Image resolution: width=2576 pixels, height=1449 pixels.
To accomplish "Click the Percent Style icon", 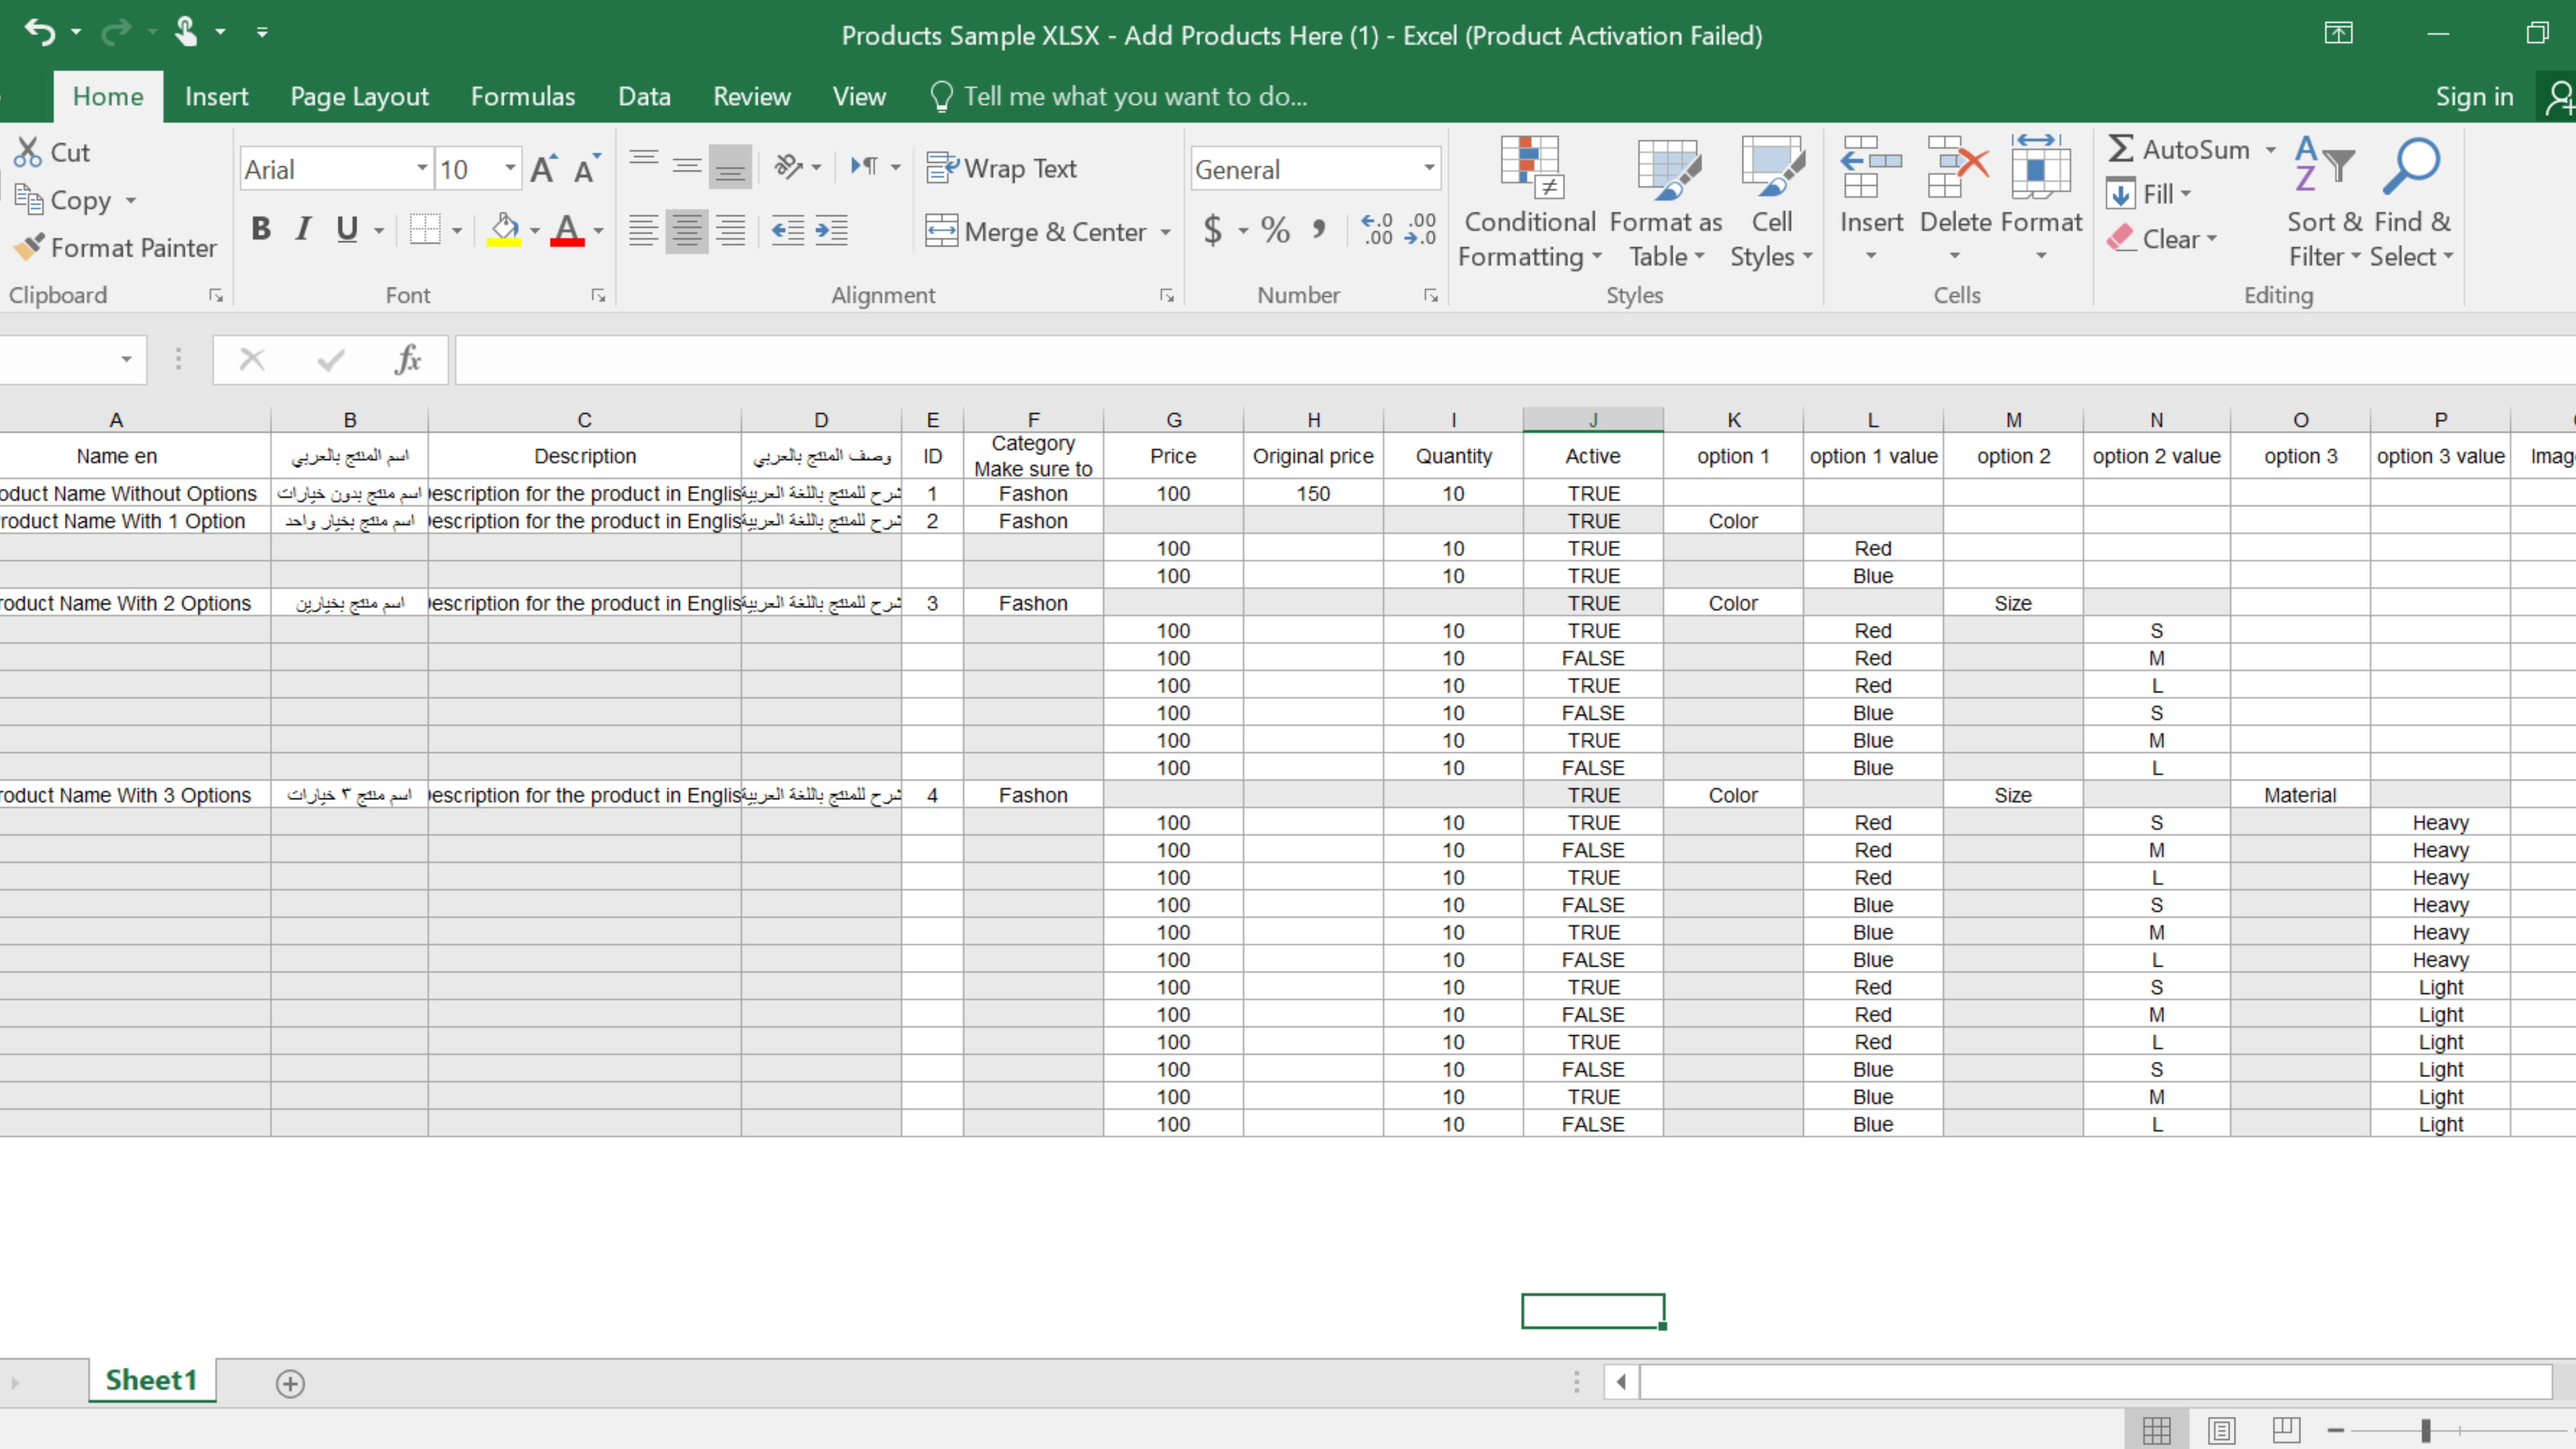I will coord(1274,230).
